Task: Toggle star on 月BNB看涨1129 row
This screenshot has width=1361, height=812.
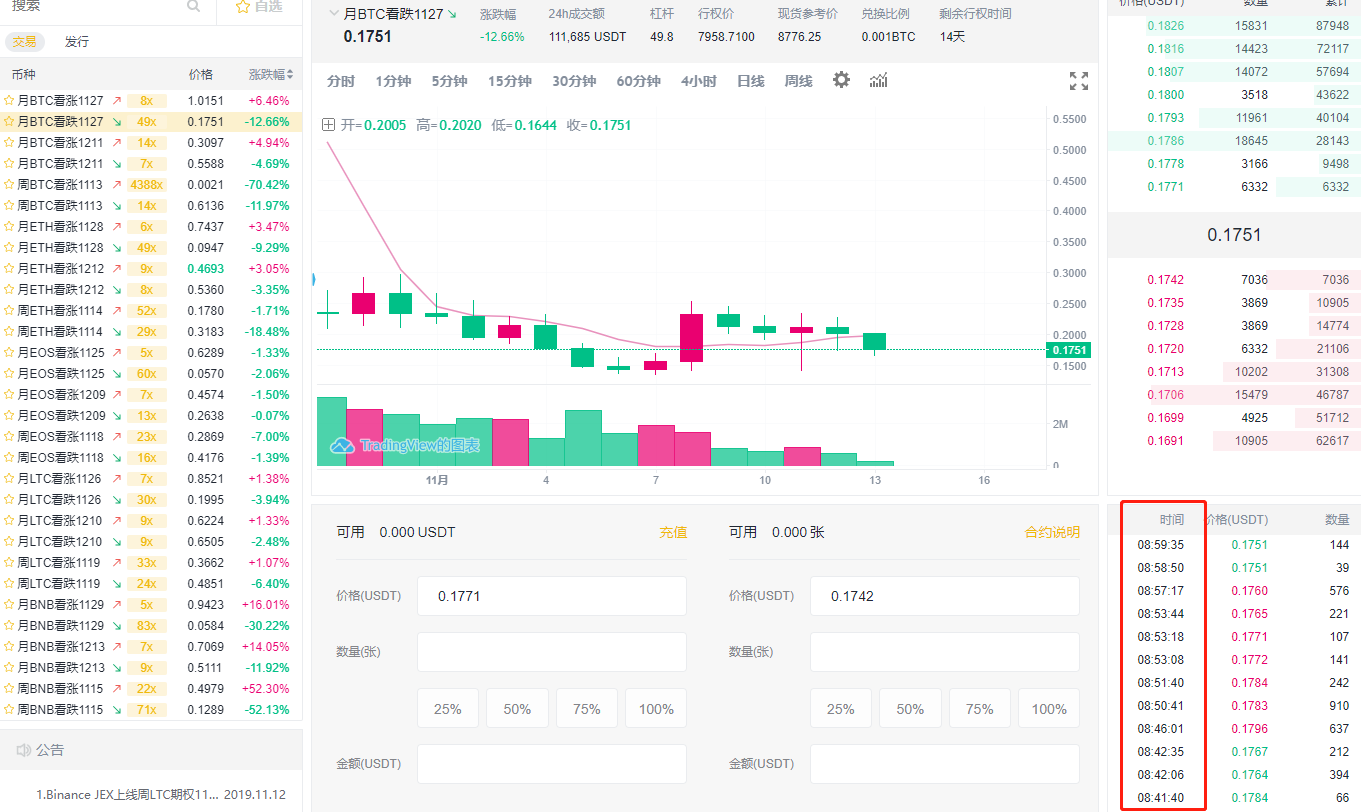Action: (9, 605)
